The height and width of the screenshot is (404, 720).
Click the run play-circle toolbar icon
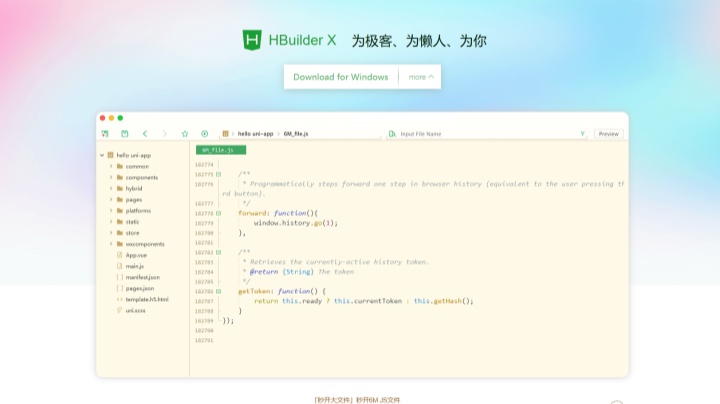(x=204, y=134)
